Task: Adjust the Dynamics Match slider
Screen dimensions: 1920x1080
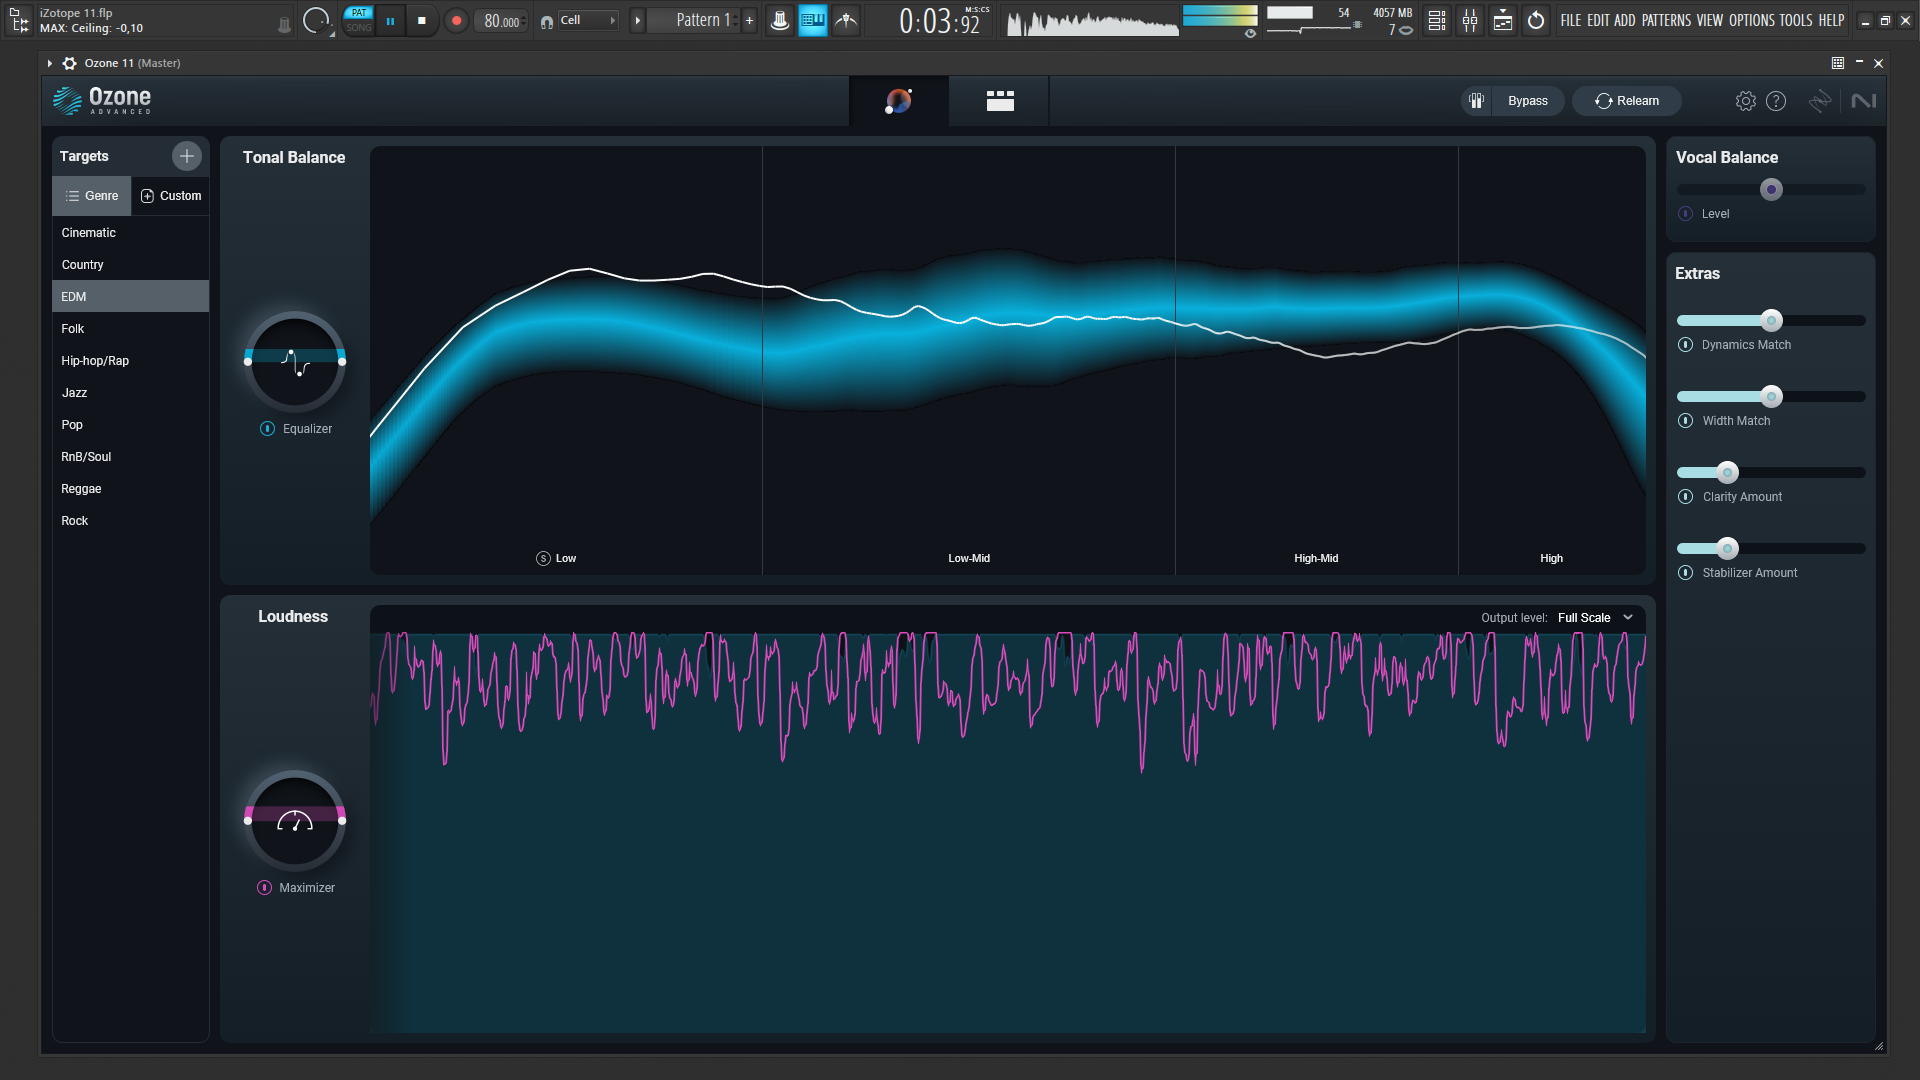Action: click(x=1770, y=320)
